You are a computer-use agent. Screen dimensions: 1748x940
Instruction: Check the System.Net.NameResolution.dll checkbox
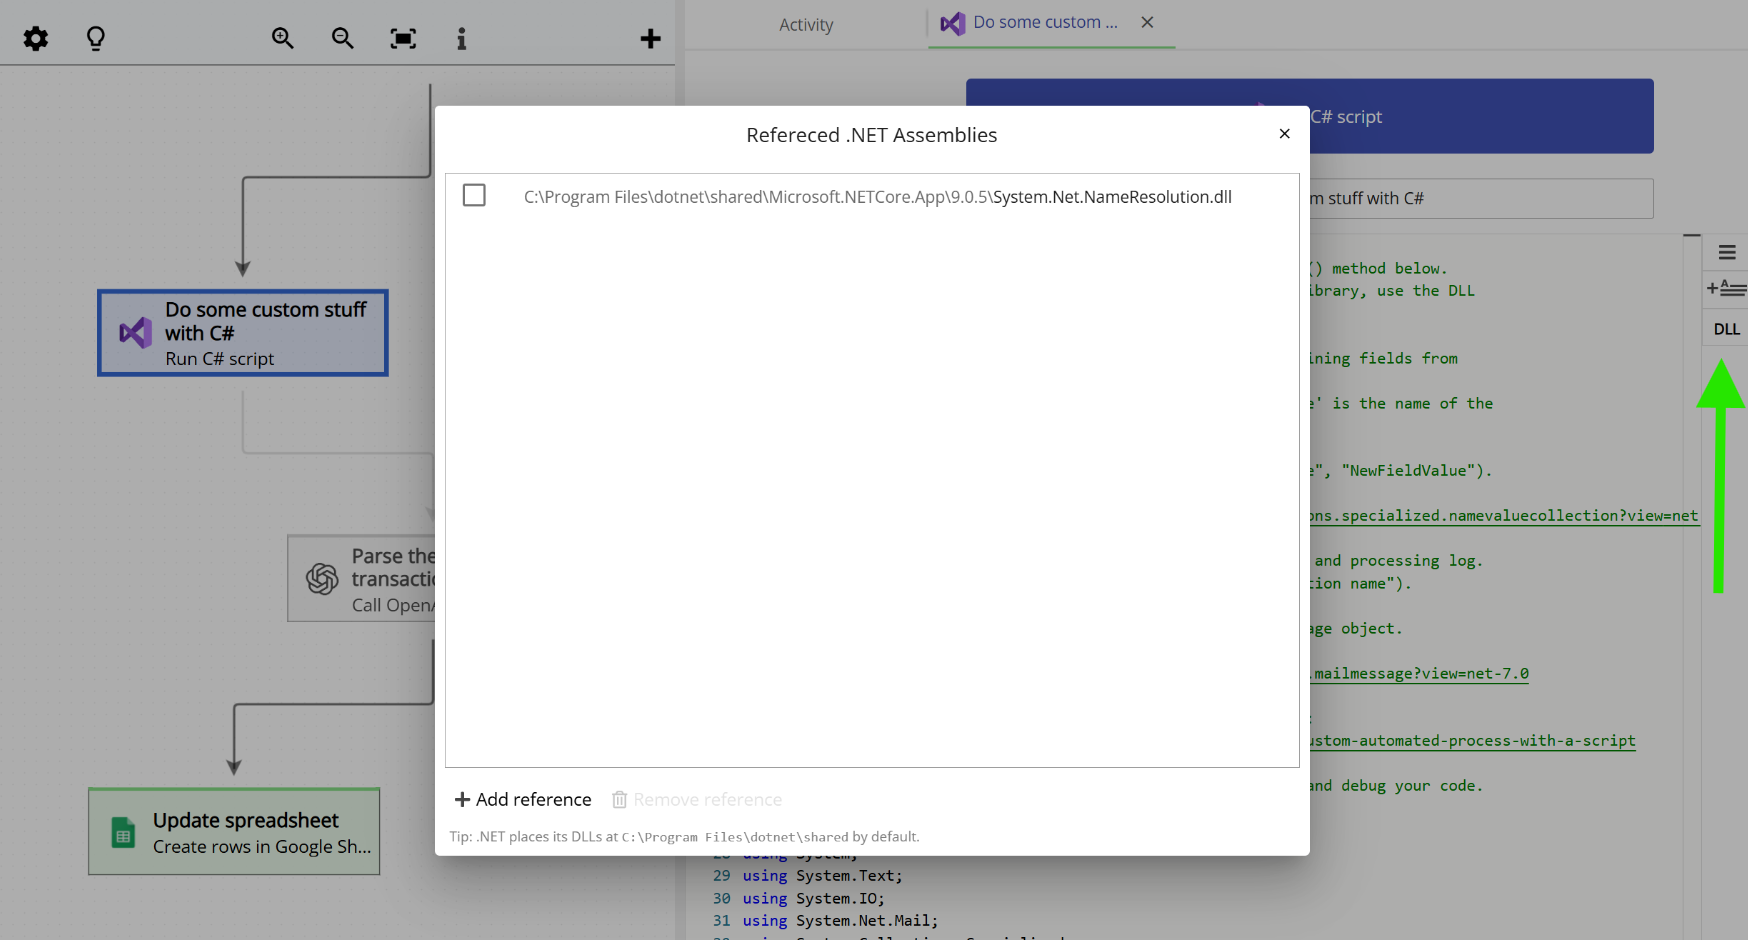(474, 195)
